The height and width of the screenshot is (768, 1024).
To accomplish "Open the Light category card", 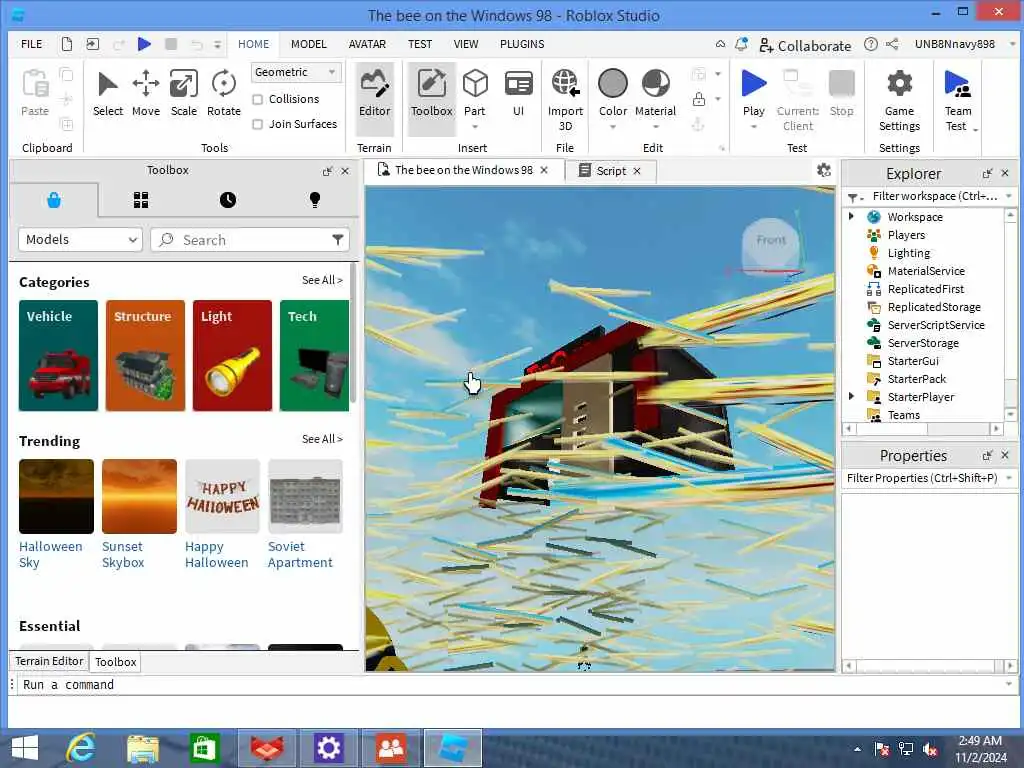I will (x=232, y=355).
